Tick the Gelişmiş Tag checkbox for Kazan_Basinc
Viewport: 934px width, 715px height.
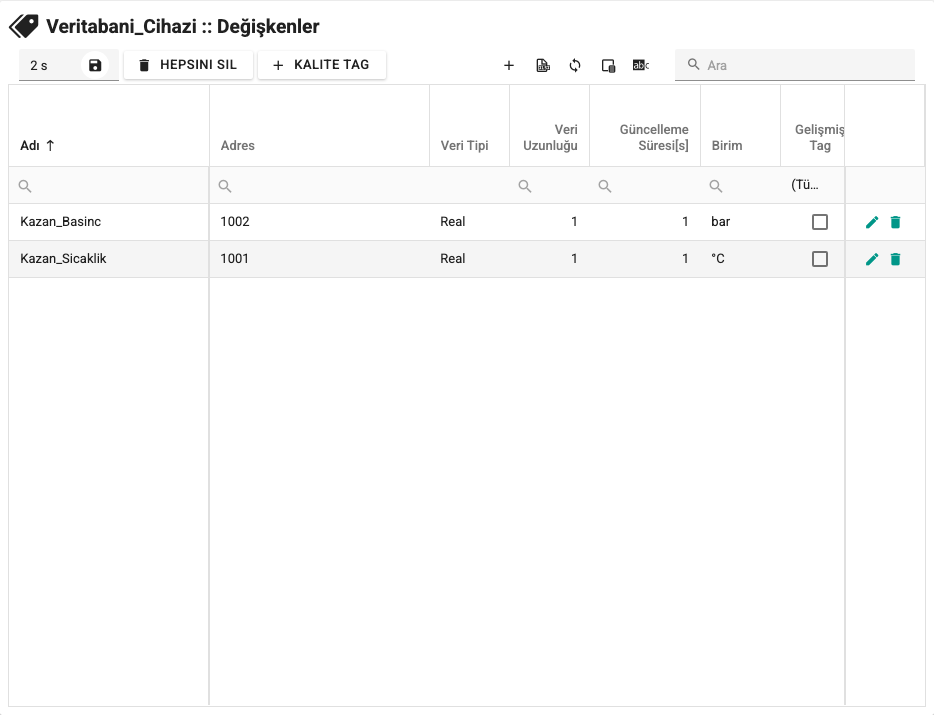[x=820, y=222]
